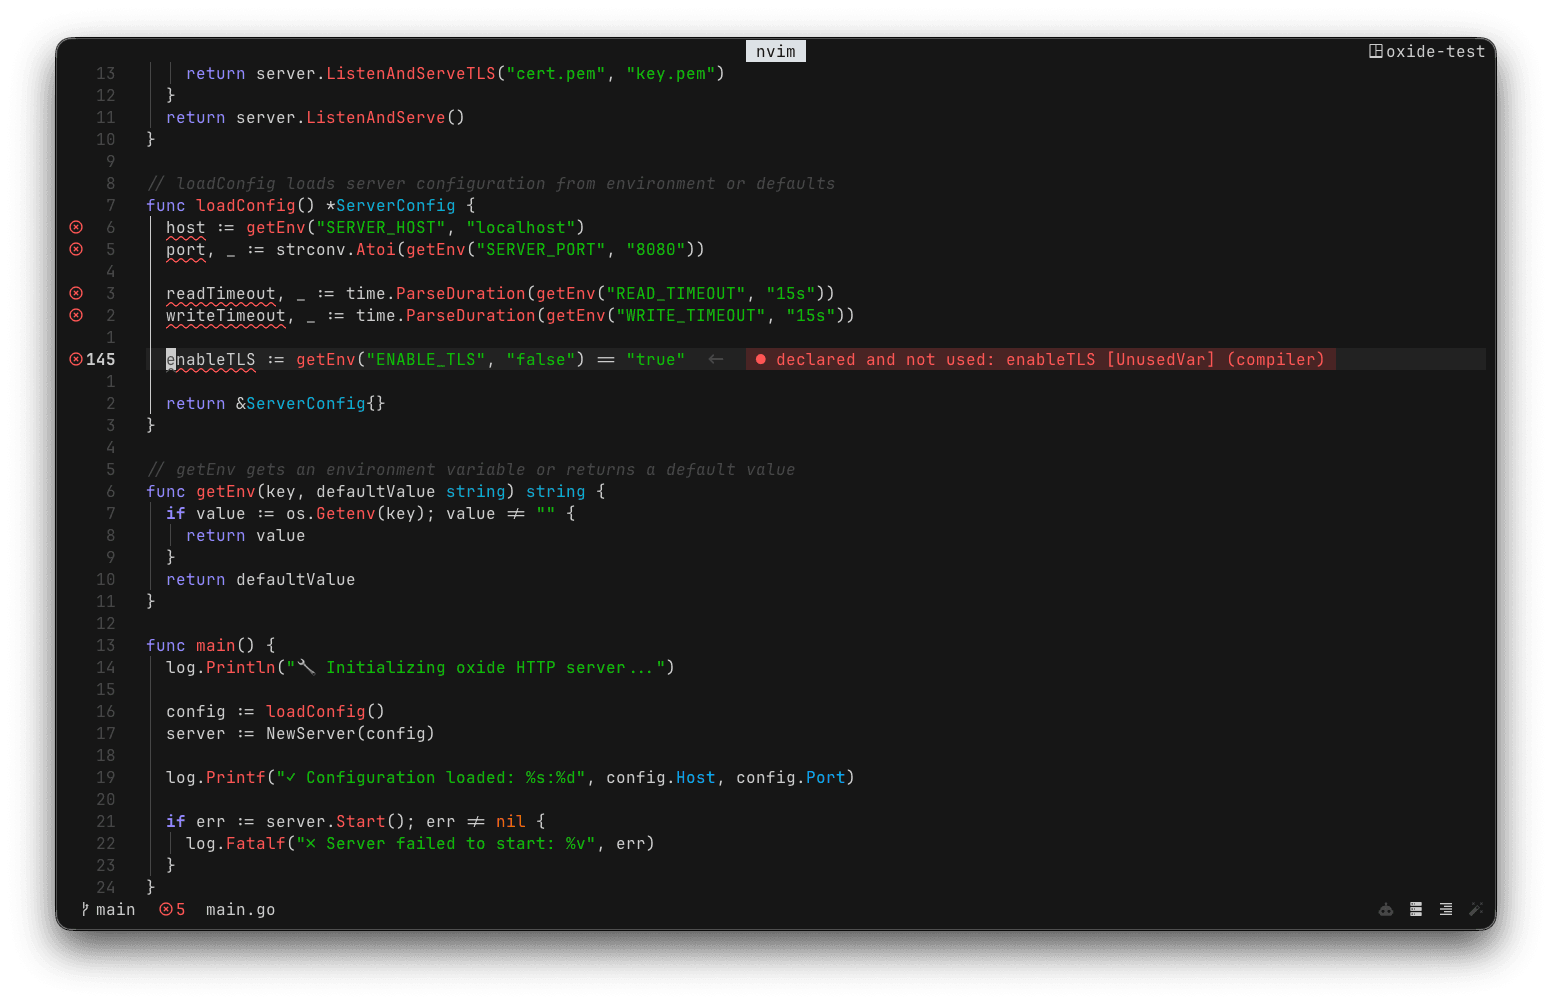Click the "ENABLE_TLS" string
Screen dimensions: 1552x1004
(x=426, y=359)
